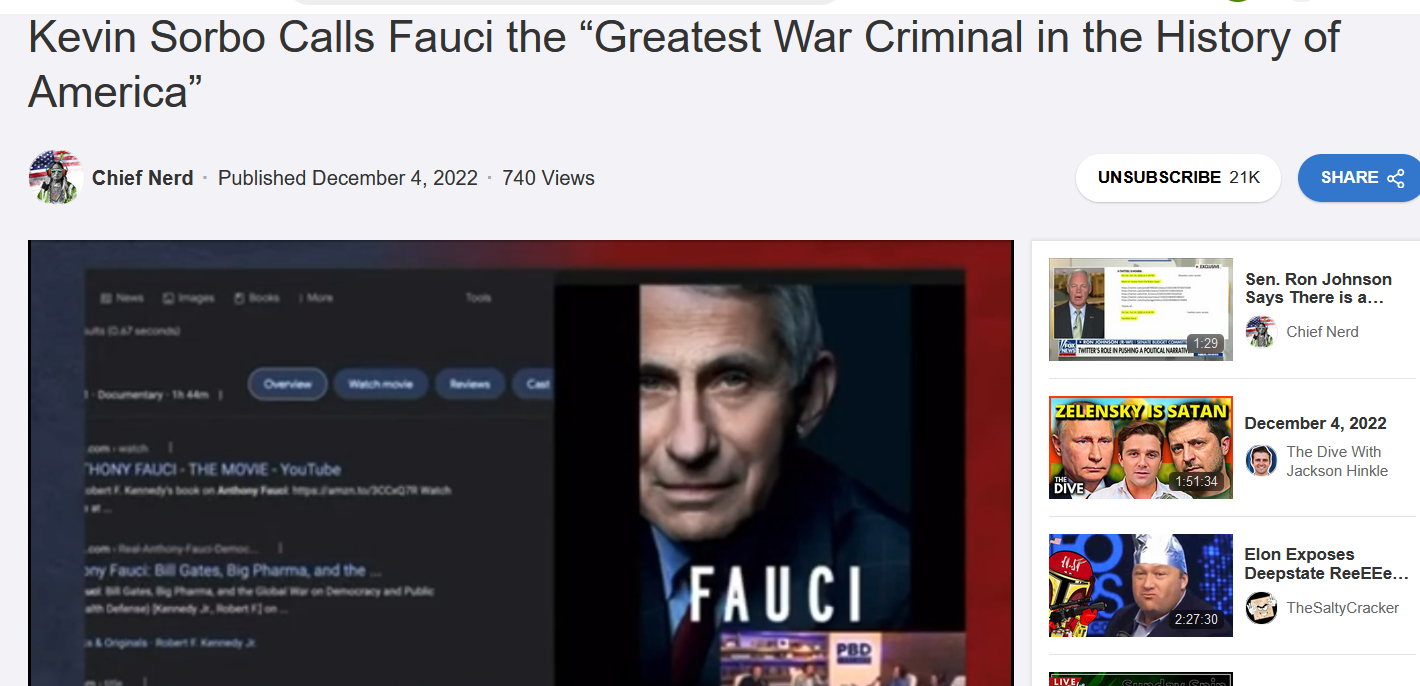Click the share icon in the Share button

(x=1396, y=178)
